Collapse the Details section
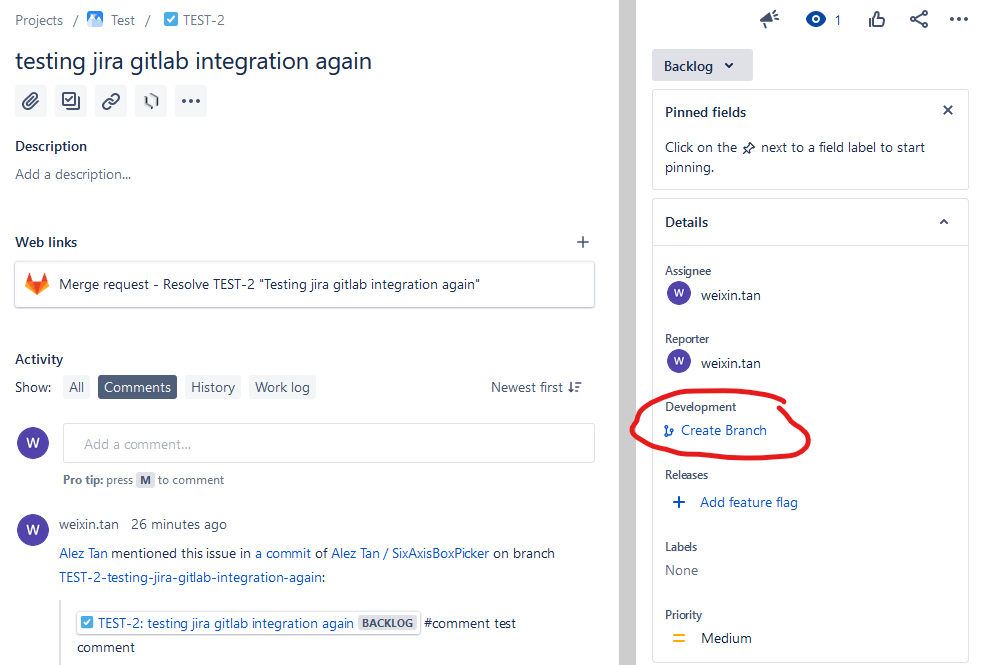This screenshot has width=982, height=665. [943, 222]
